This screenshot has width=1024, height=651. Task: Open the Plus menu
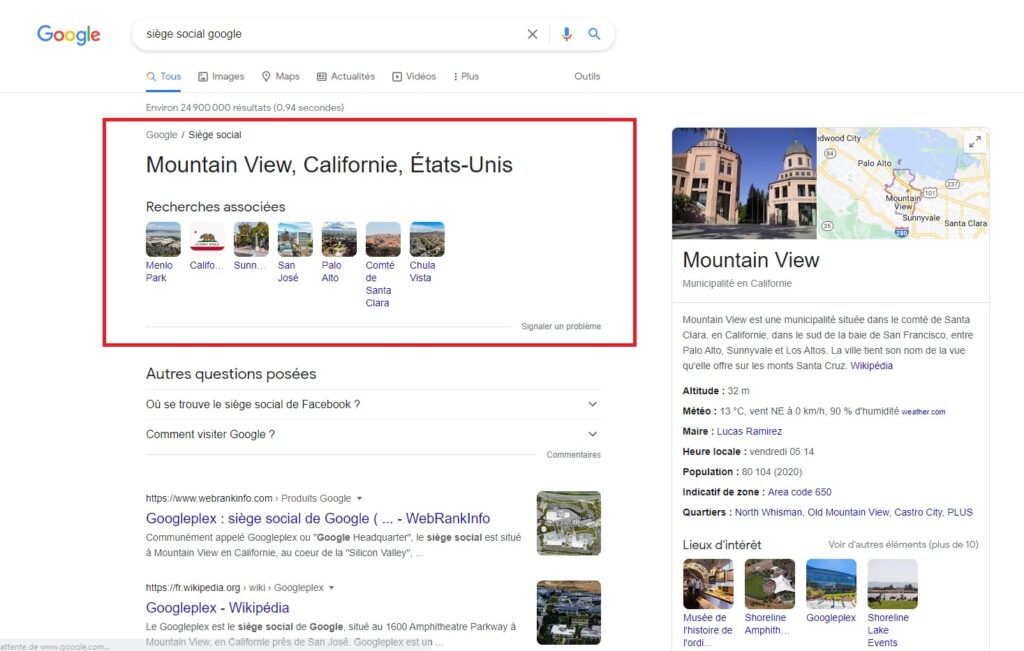coord(466,76)
